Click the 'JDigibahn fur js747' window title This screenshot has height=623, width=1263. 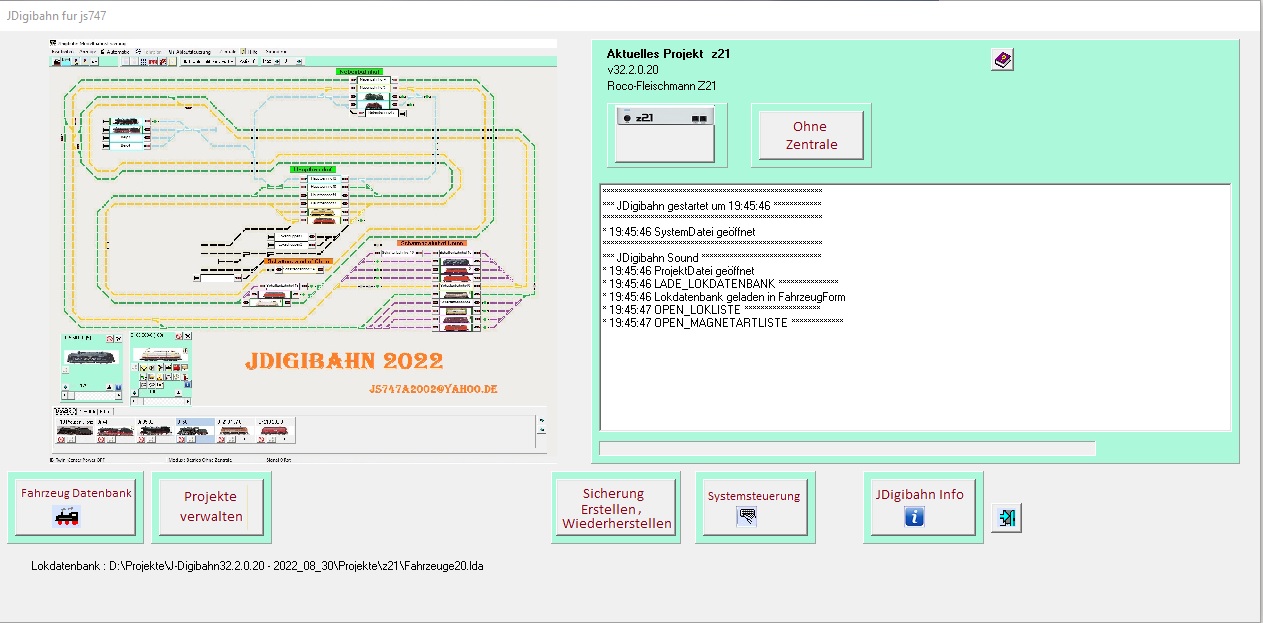tap(55, 17)
